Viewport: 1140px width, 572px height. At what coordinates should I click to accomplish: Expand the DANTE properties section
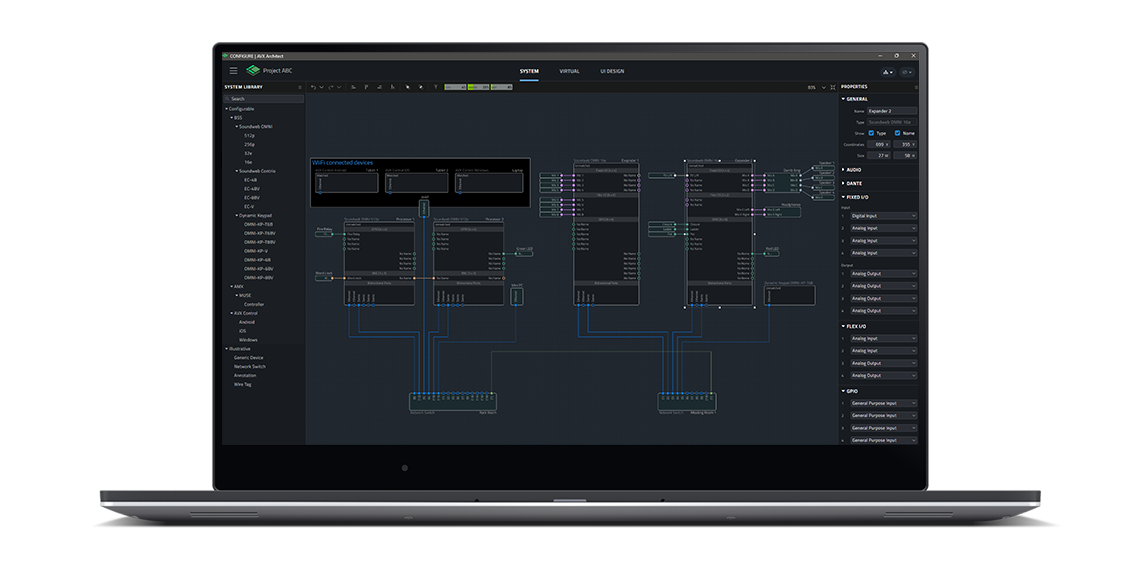(843, 183)
